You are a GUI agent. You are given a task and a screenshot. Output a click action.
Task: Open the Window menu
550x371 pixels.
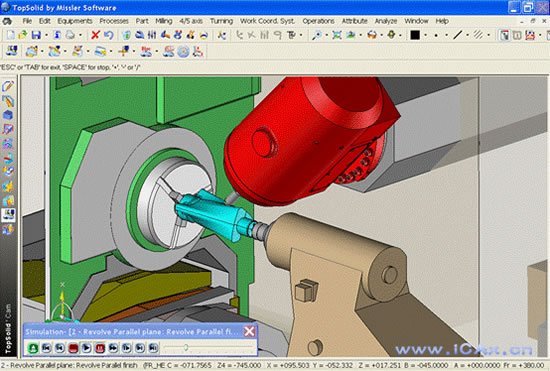[x=416, y=21]
